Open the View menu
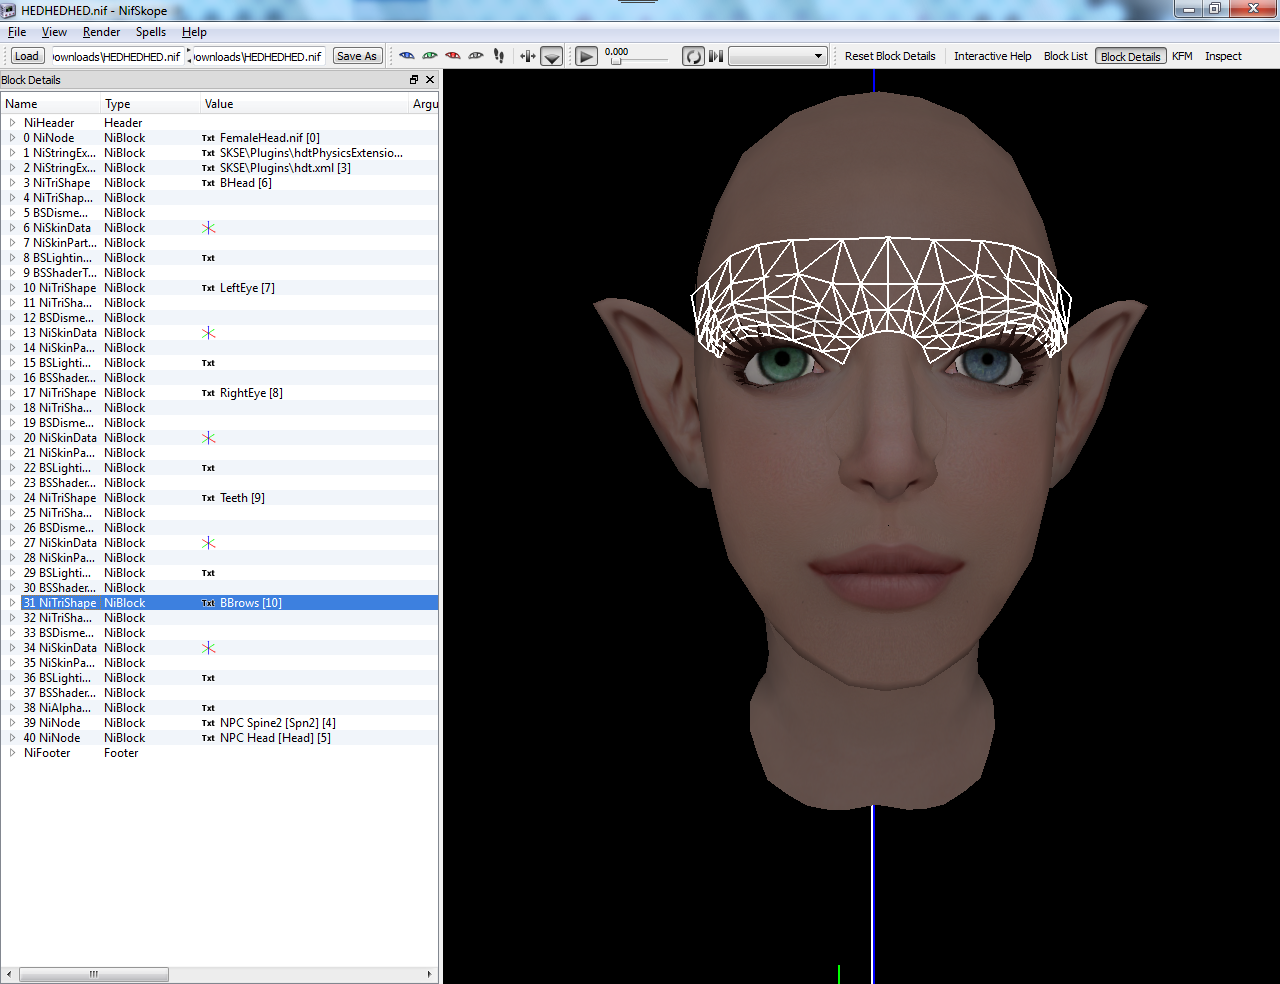Screen dimensions: 1280x984 pyautogui.click(x=54, y=32)
